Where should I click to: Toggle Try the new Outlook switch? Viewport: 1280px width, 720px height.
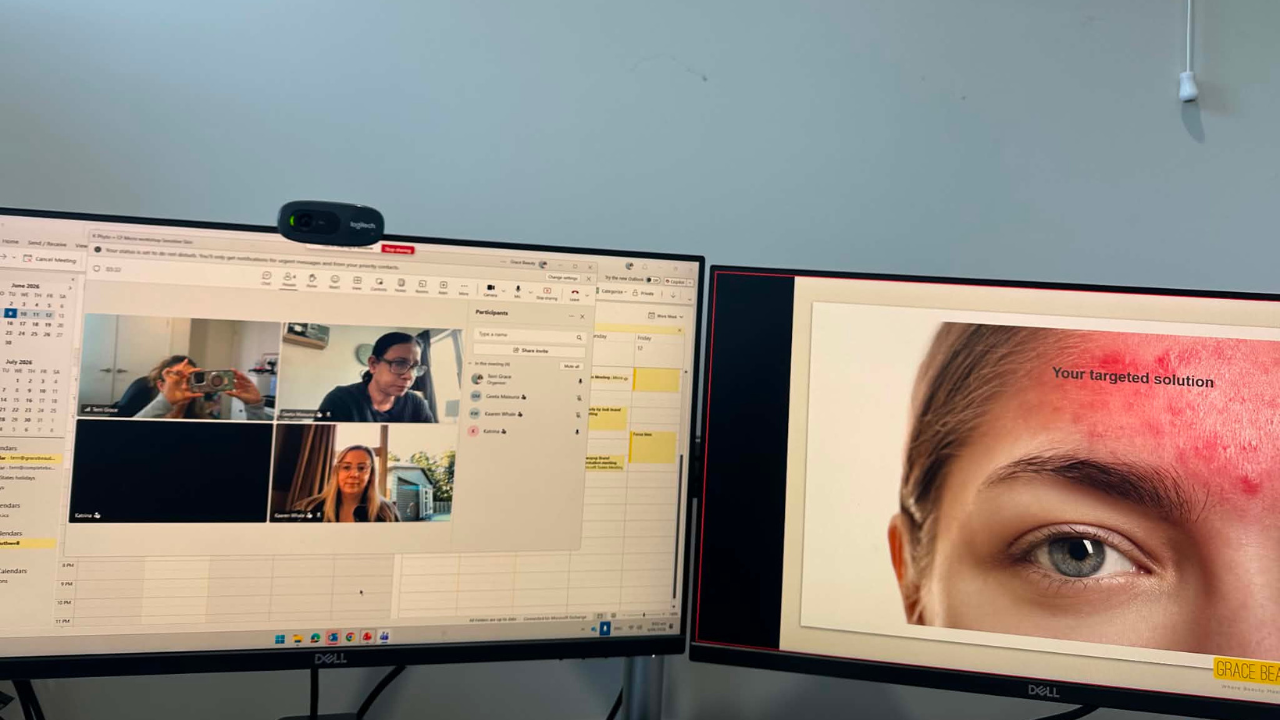653,280
